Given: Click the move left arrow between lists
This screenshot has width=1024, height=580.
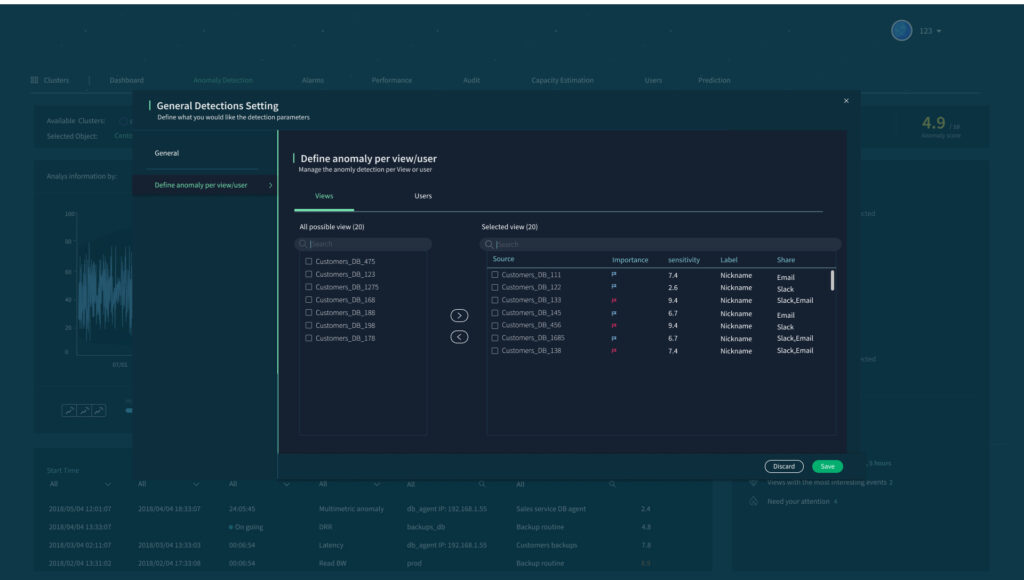Looking at the screenshot, I should (x=459, y=337).
